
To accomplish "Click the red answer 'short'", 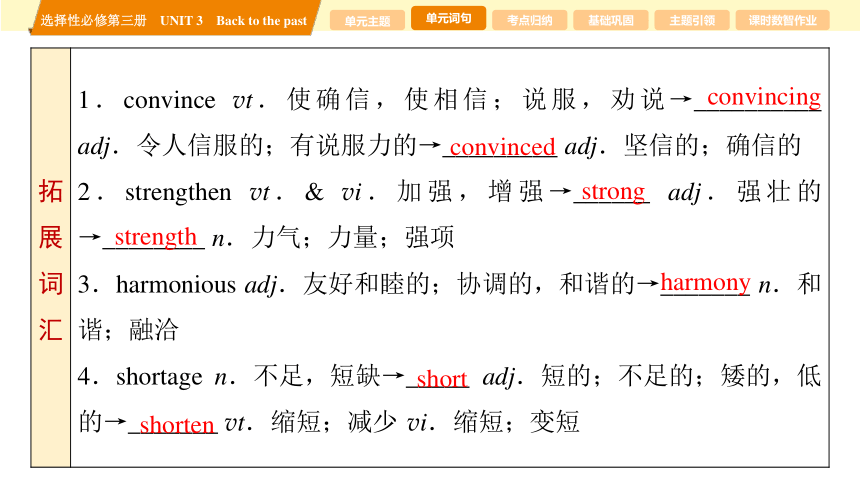I will [442, 379].
